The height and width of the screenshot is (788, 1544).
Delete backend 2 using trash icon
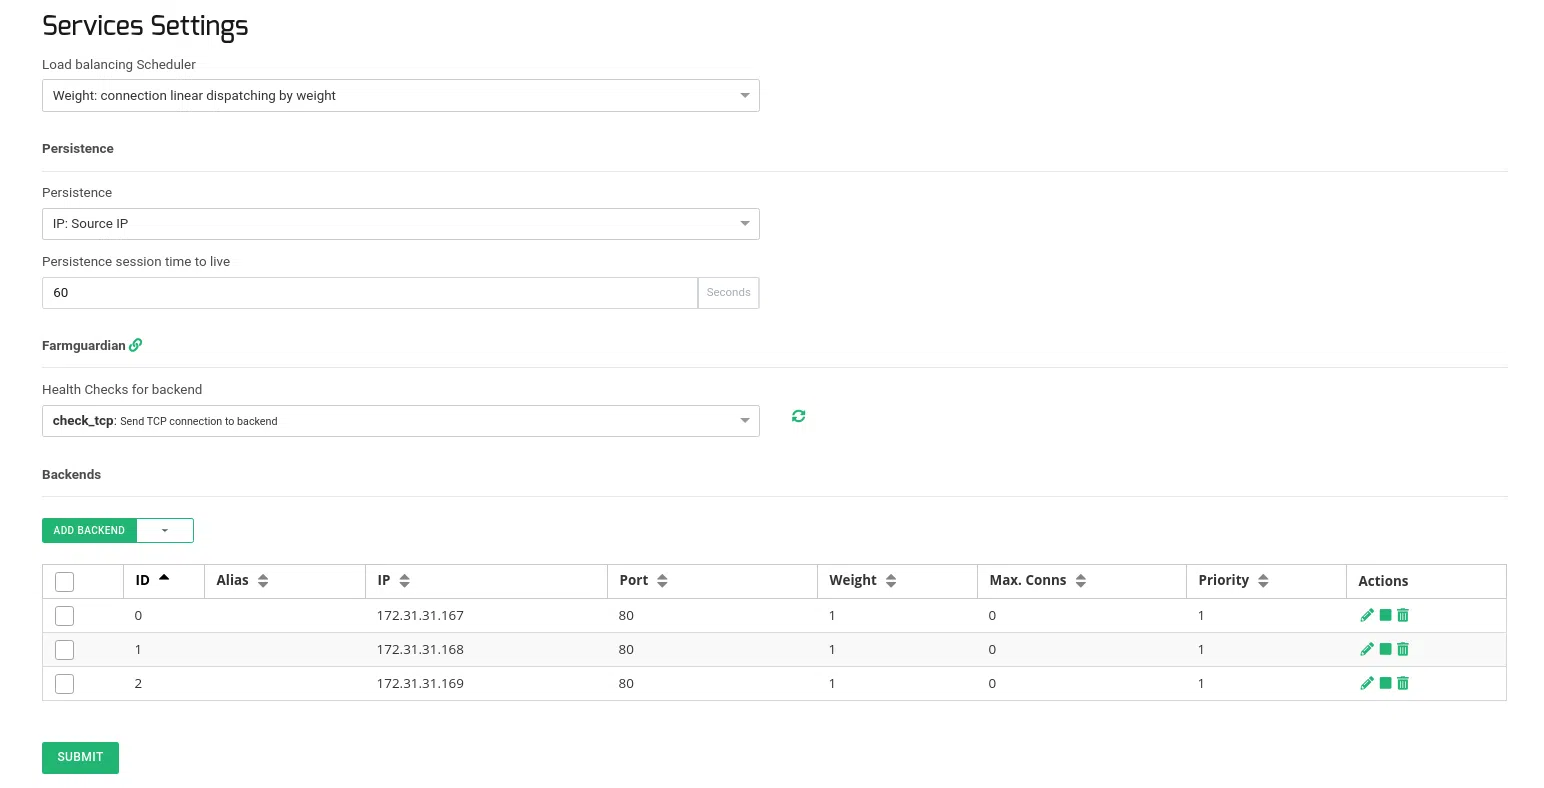tap(1403, 683)
